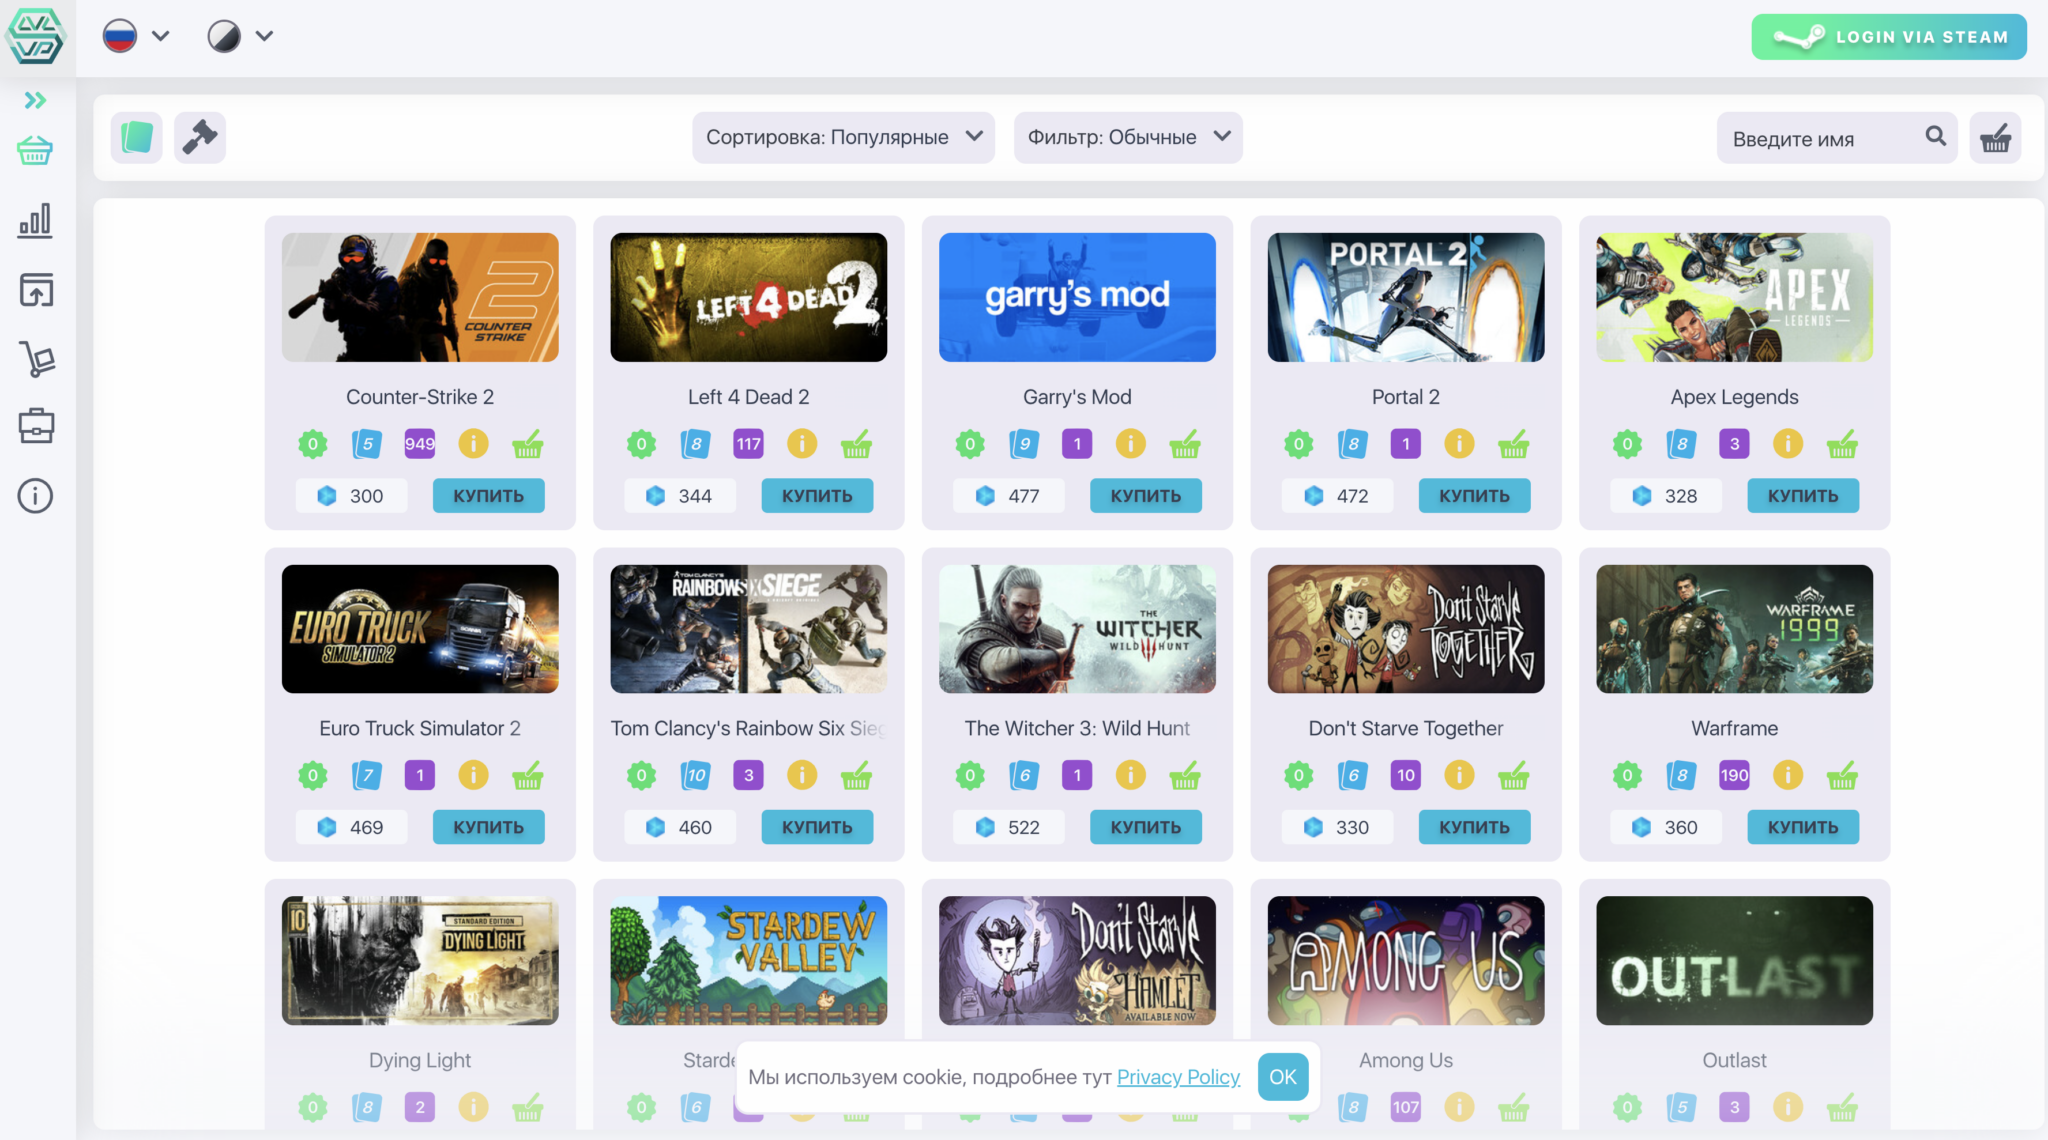2048x1140 pixels.
Task: Open the Фильтр: Обычные dropdown
Action: coord(1128,137)
